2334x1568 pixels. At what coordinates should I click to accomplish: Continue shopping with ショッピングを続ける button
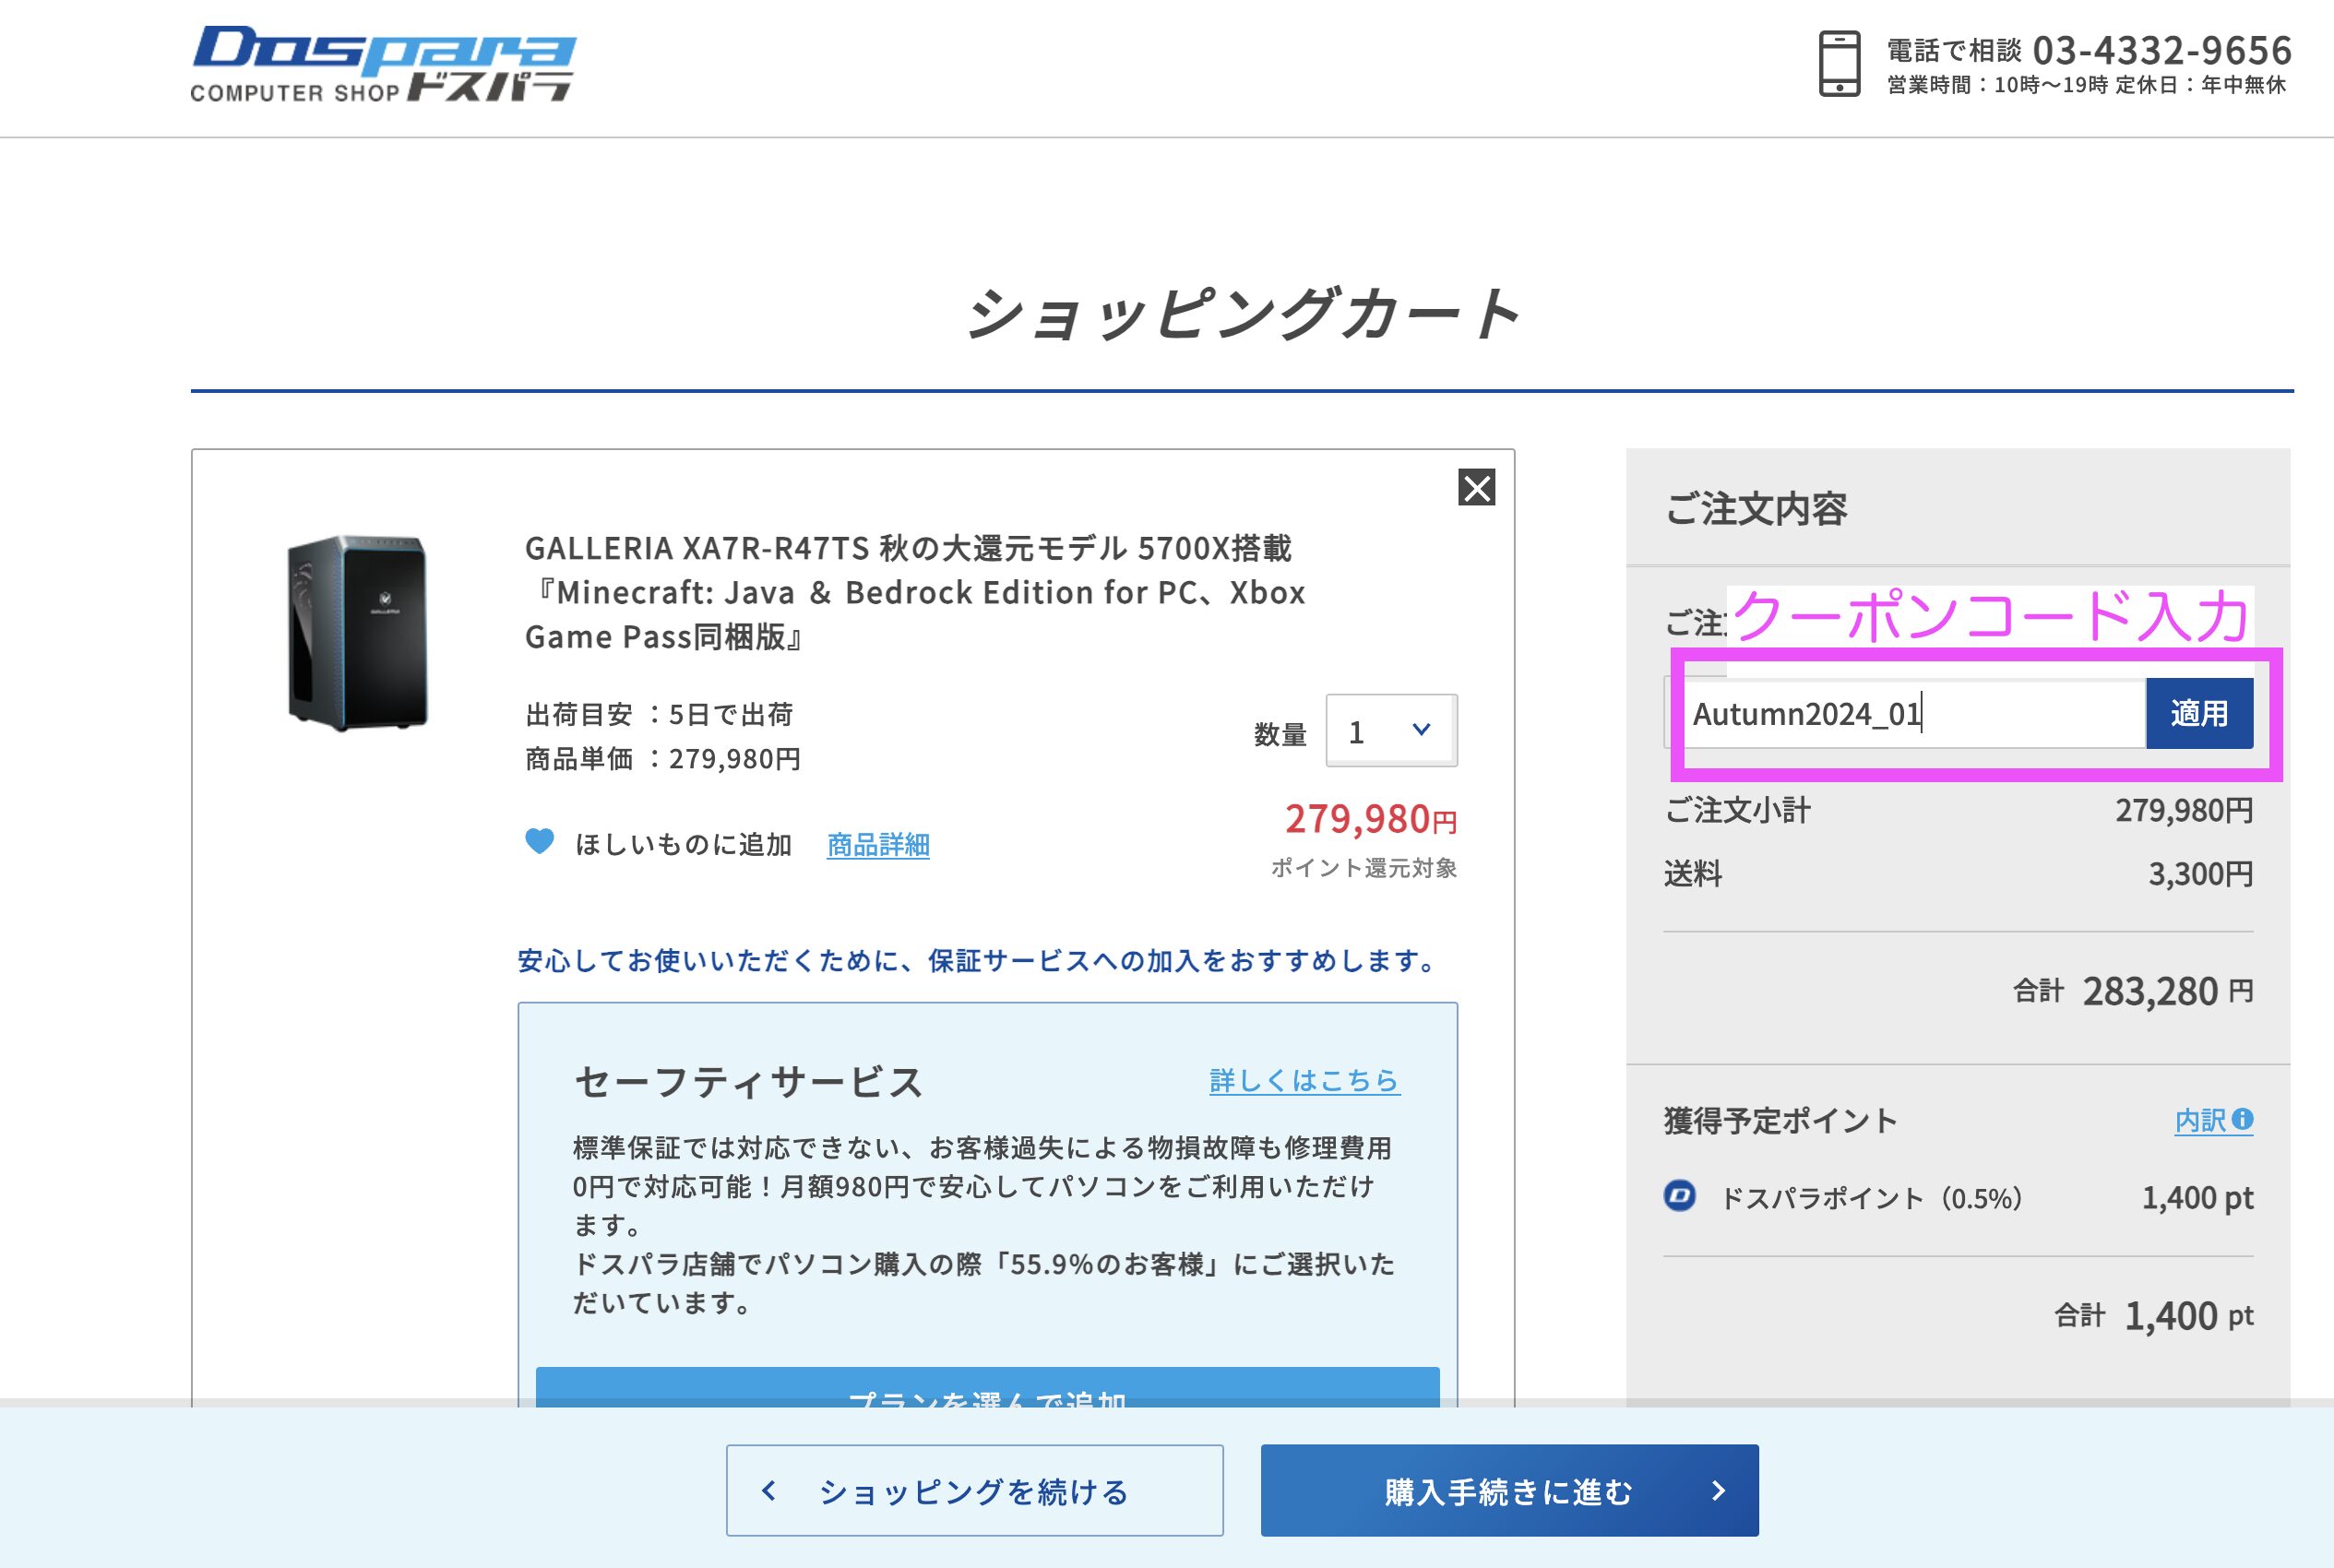pyautogui.click(x=974, y=1490)
